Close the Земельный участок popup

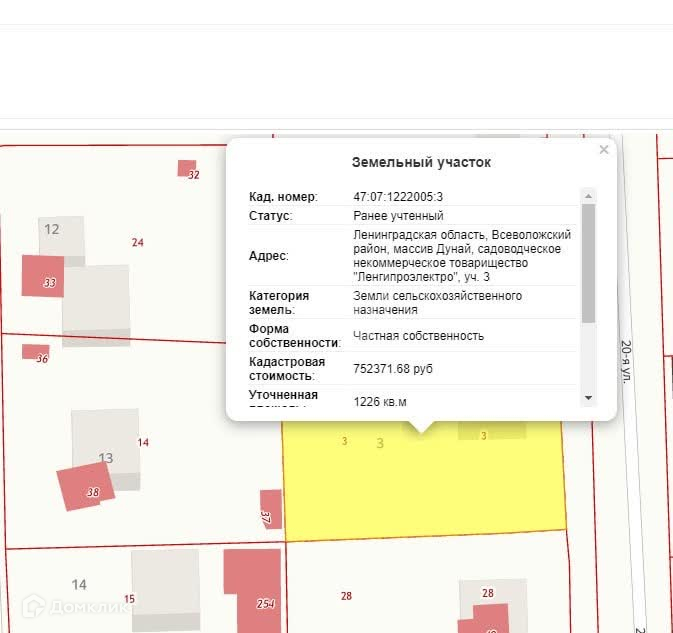[604, 150]
